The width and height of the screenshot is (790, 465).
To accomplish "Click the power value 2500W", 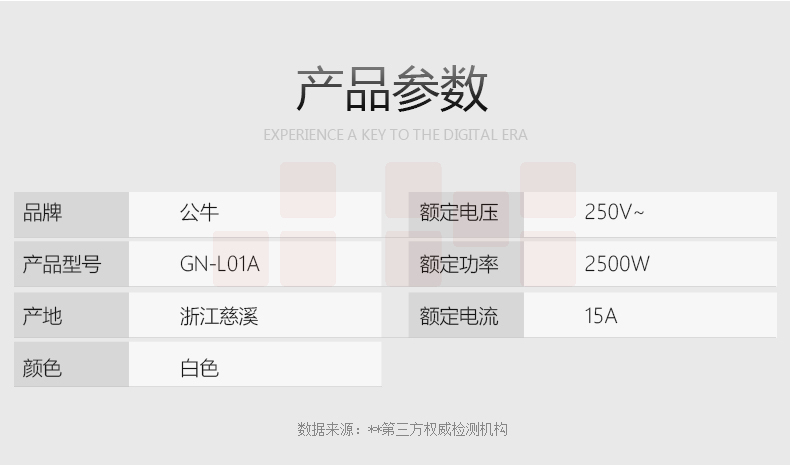I will (x=617, y=265).
